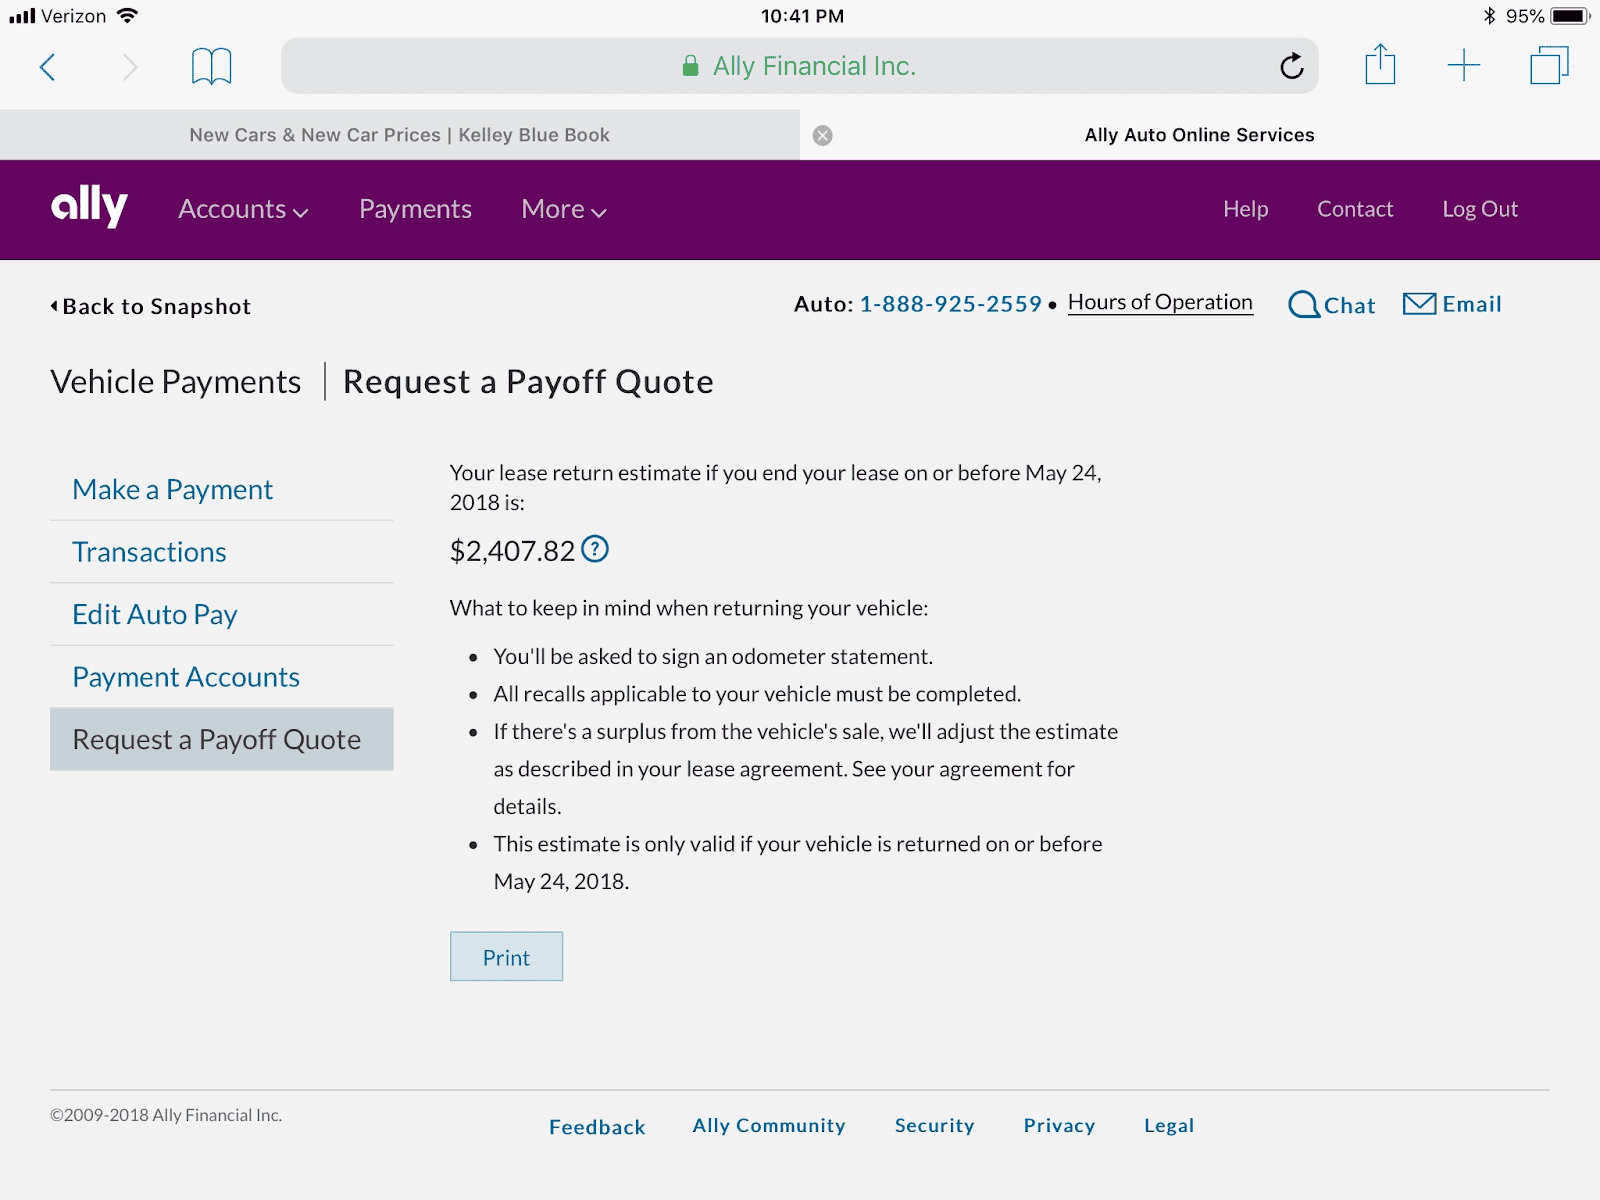Click inside the Safari address bar
The height and width of the screenshot is (1200, 1600).
[x=800, y=66]
